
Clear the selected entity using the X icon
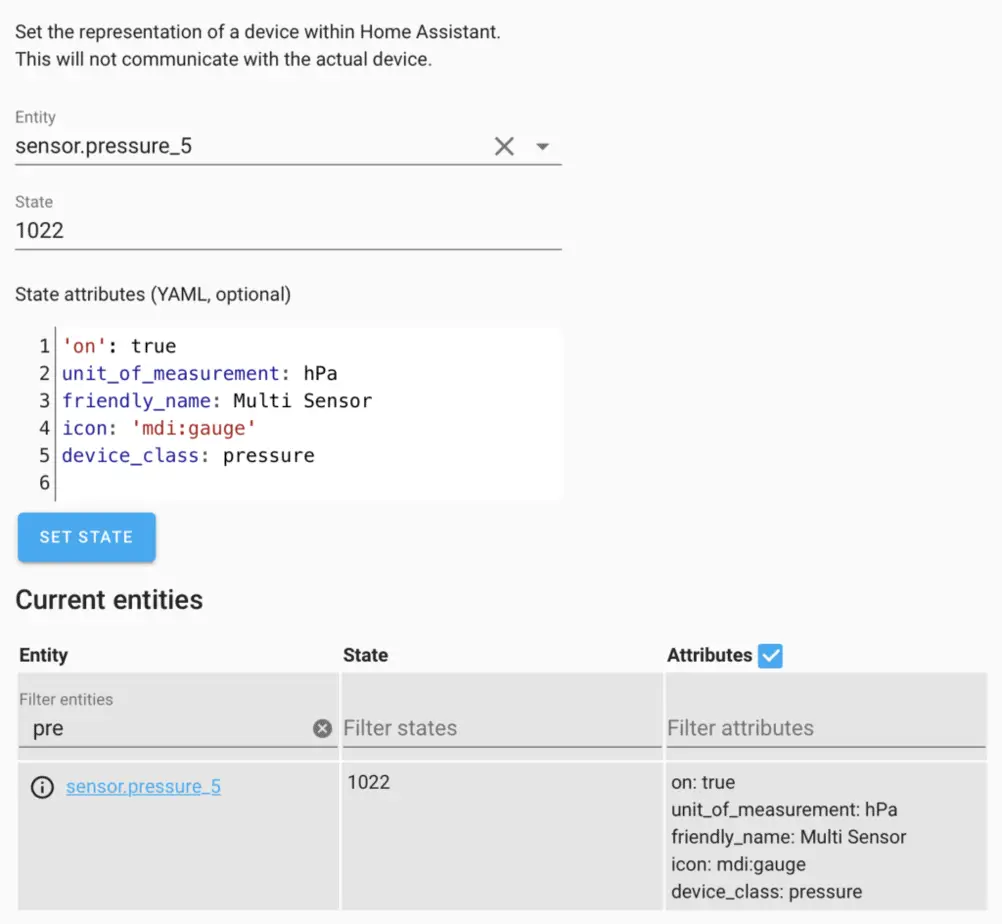[504, 146]
